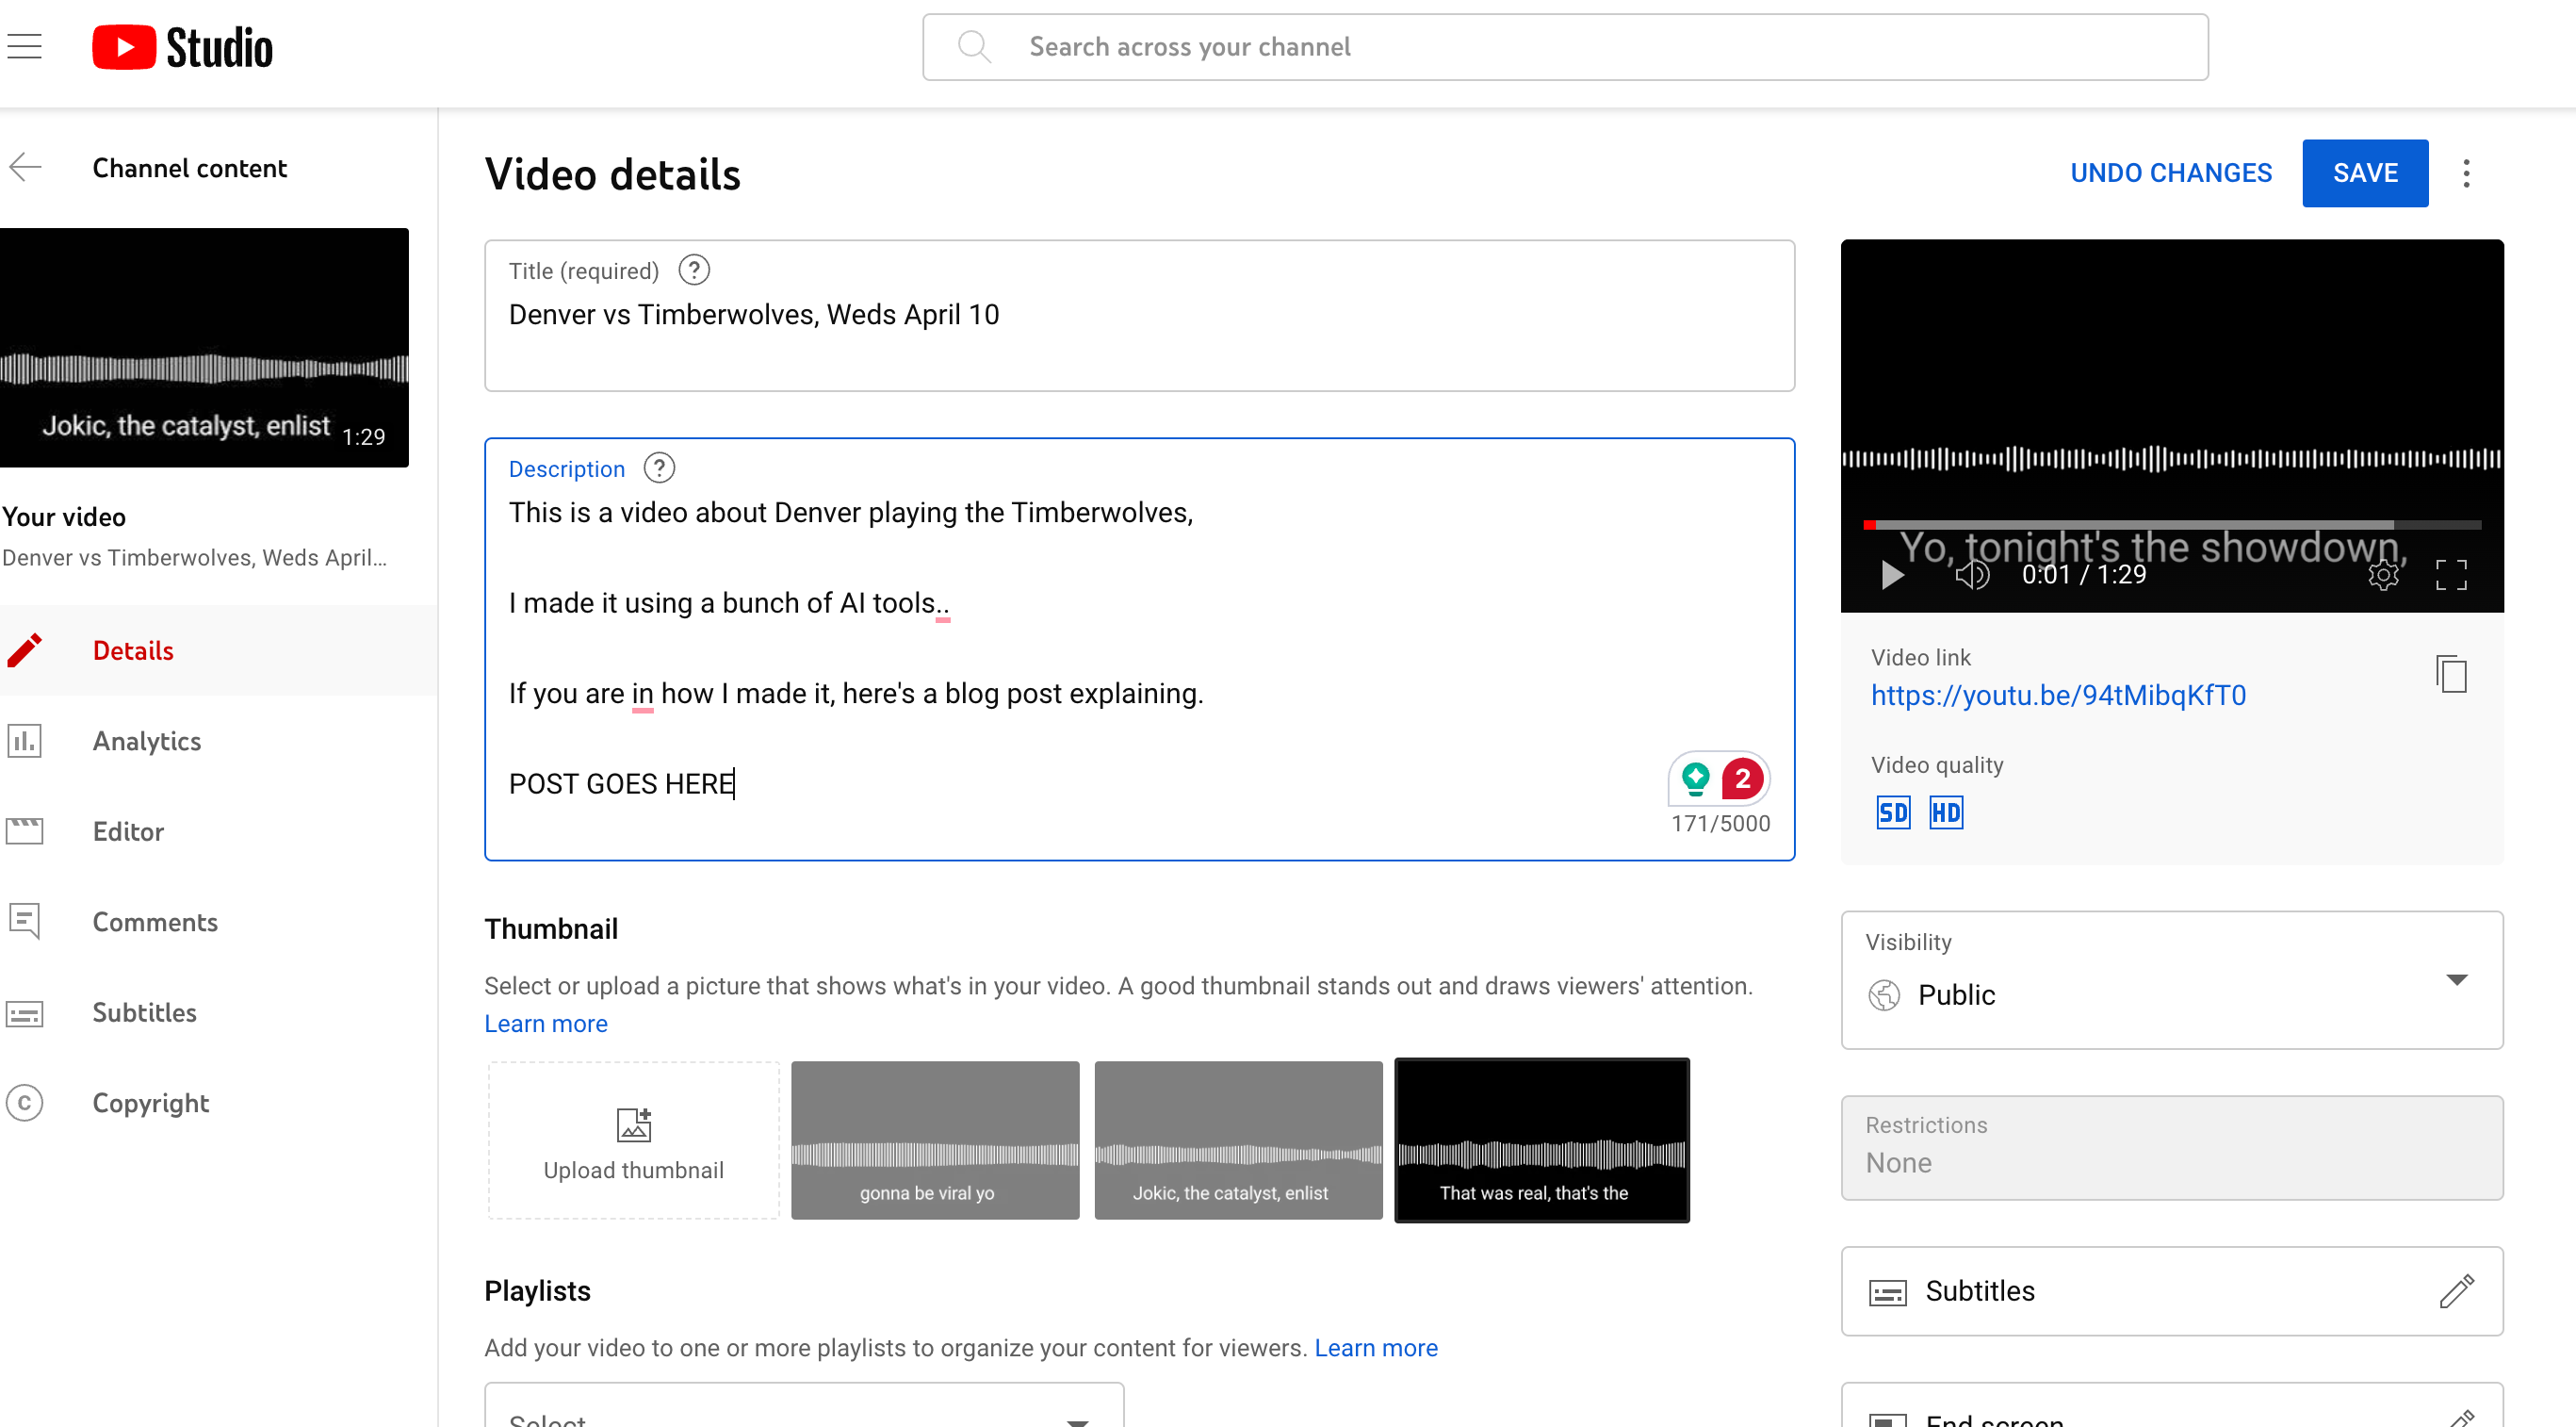Open the hamburger navigation menu
The width and height of the screenshot is (2576, 1427).
[24, 47]
